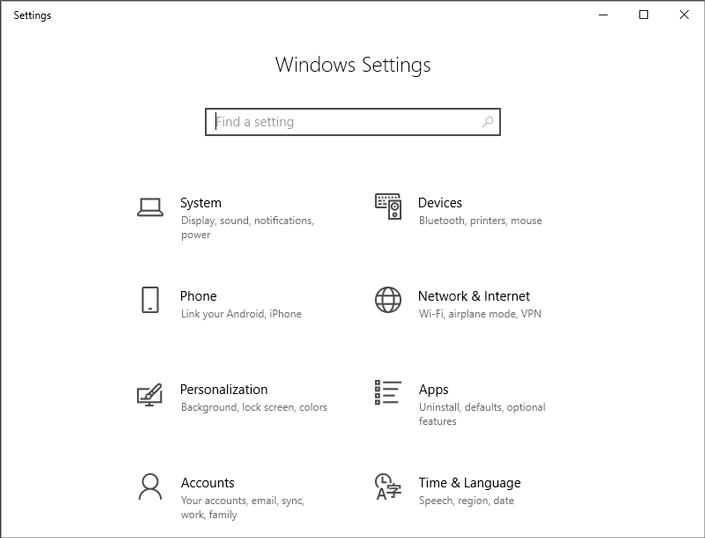The height and width of the screenshot is (538, 705).
Task: Click 'Bluetooth, printers, mouse' description
Action: [x=480, y=221]
